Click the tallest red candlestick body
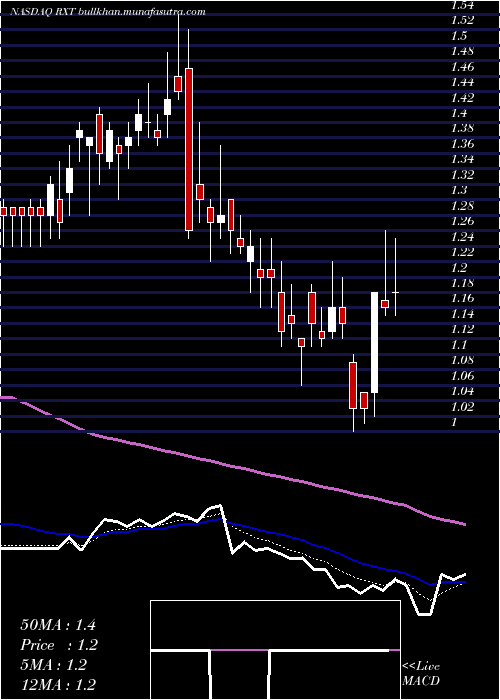 pyautogui.click(x=189, y=150)
